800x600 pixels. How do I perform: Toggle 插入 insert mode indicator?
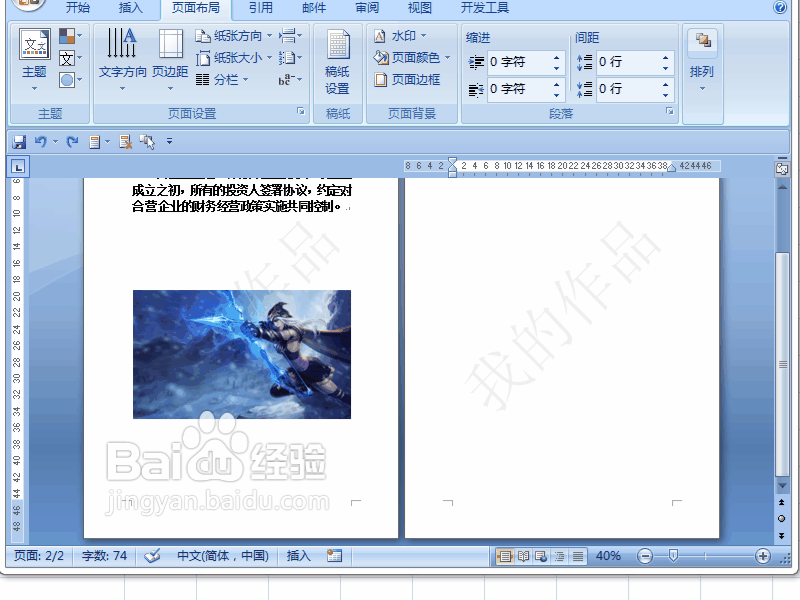(x=298, y=556)
